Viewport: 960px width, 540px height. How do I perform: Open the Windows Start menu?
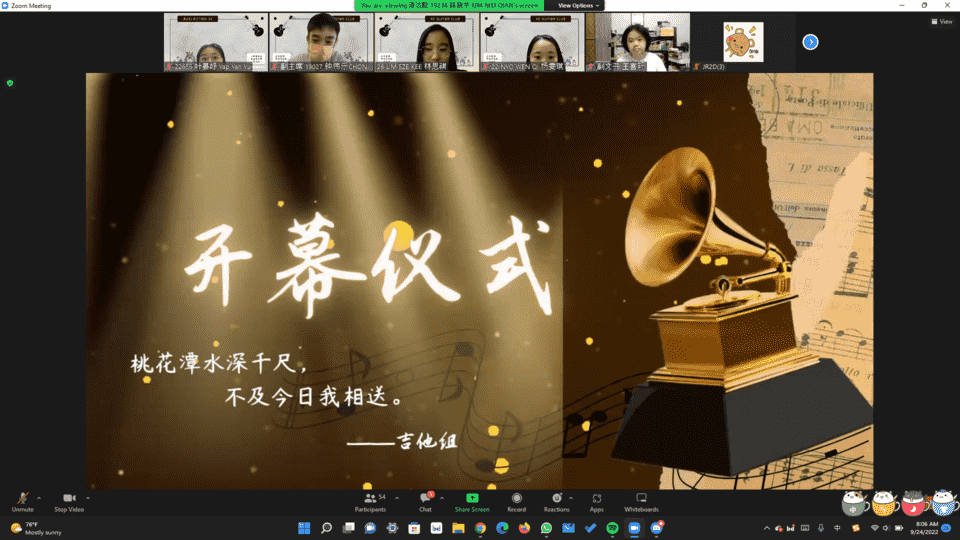(x=304, y=528)
